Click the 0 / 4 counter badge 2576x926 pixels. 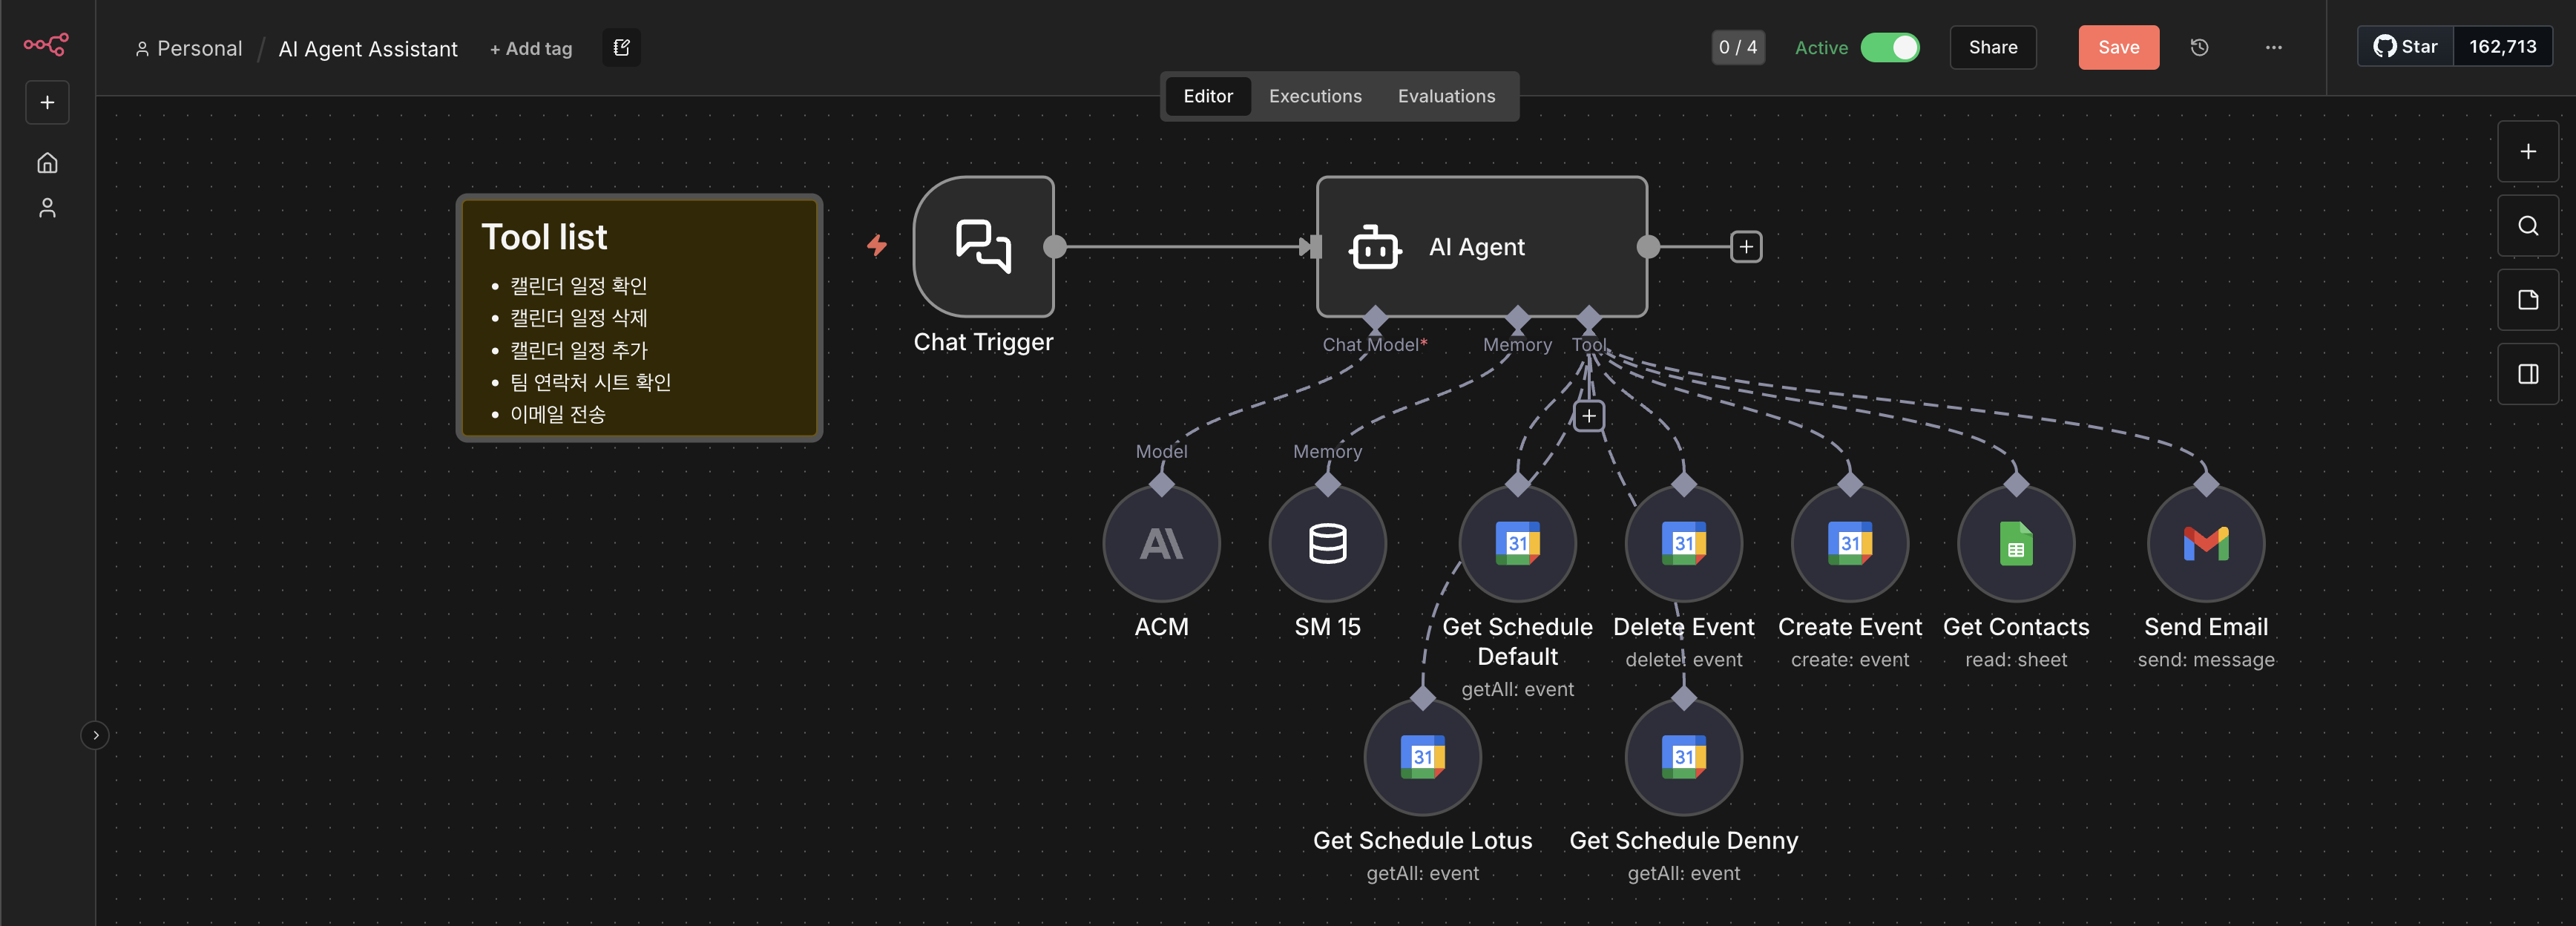(1738, 47)
